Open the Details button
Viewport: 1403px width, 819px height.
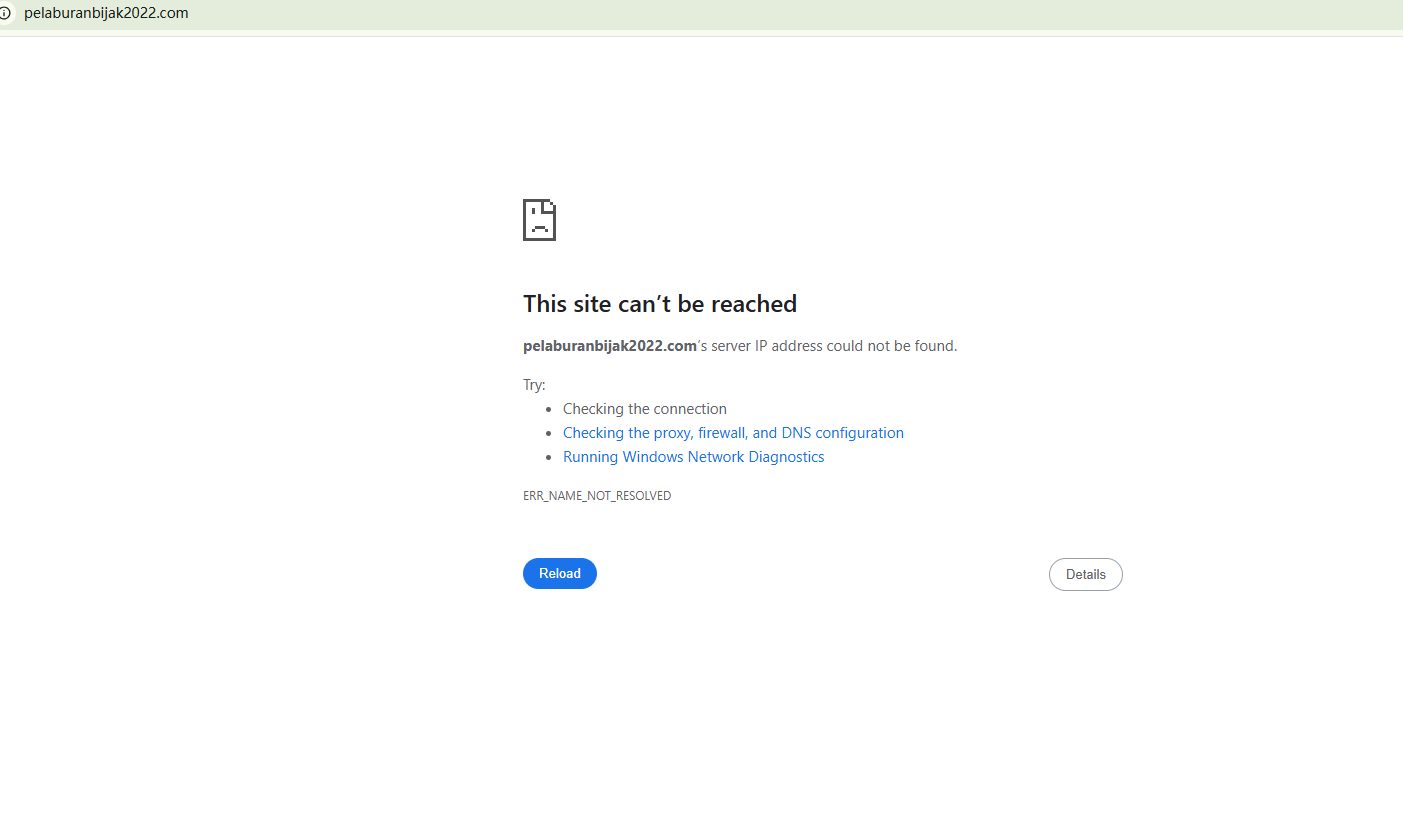pos(1086,574)
